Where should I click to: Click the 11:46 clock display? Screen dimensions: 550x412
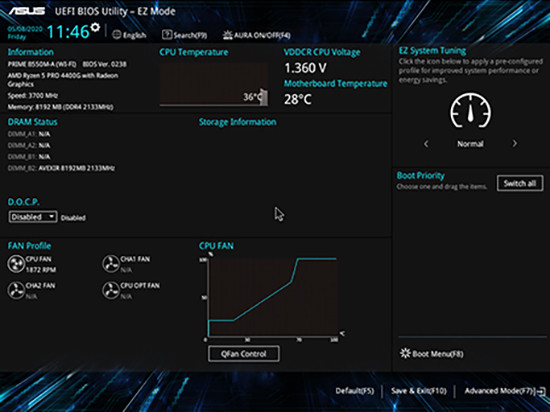(x=68, y=32)
